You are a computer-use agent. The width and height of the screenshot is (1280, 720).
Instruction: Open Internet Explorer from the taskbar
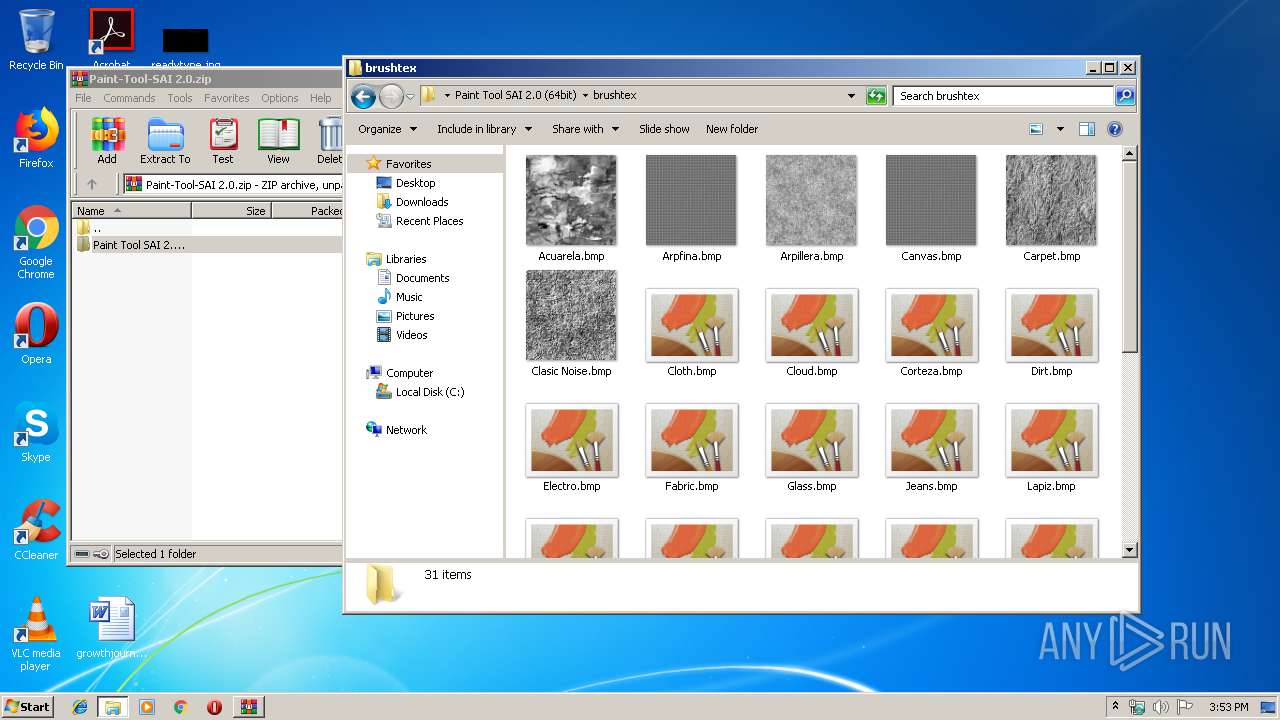80,707
